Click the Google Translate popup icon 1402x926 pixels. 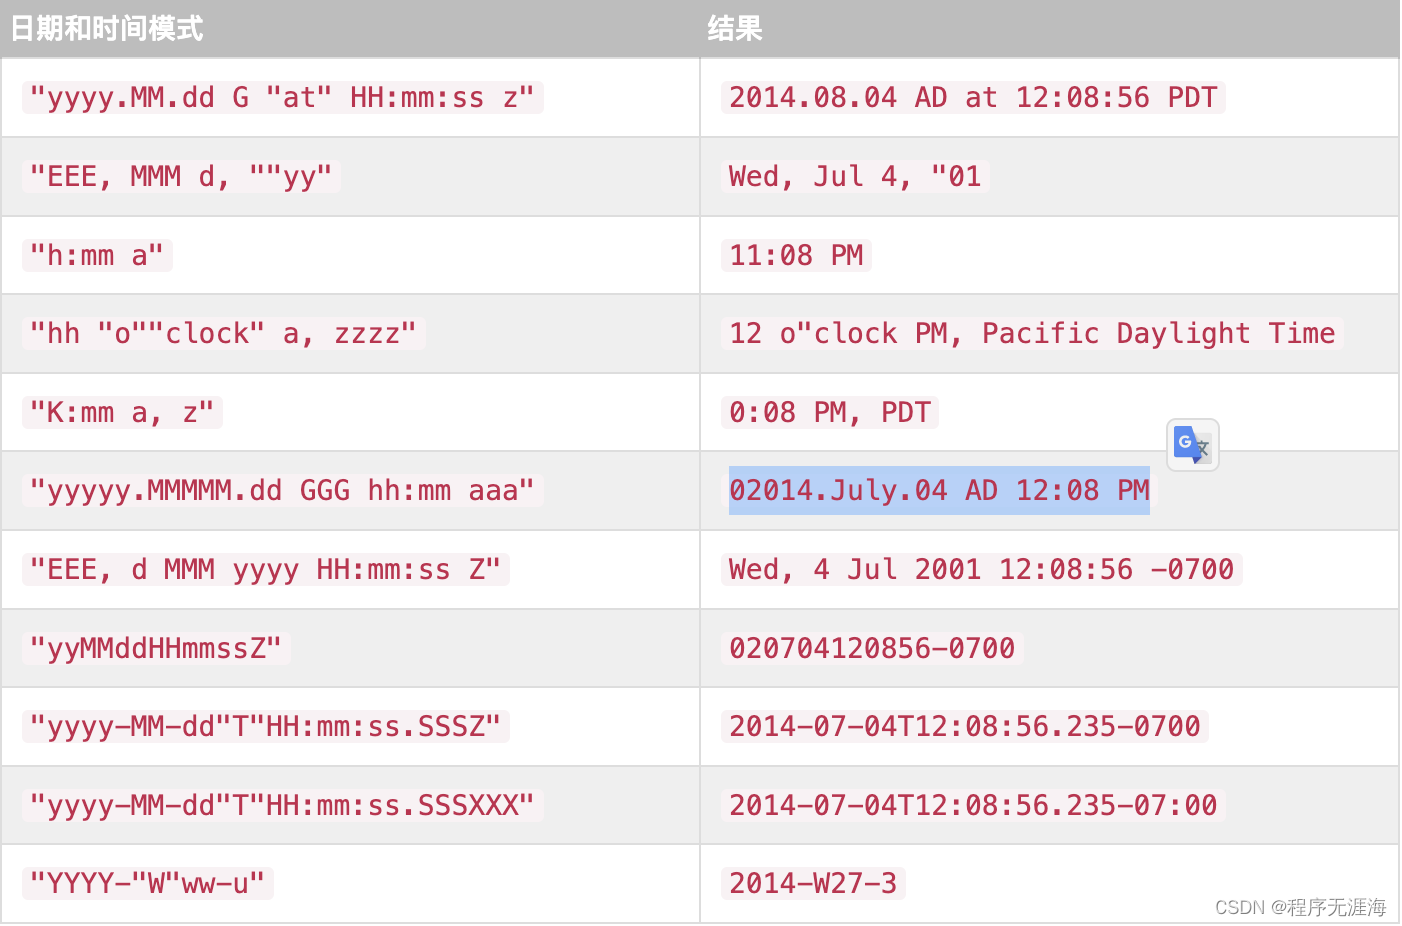click(x=1192, y=445)
